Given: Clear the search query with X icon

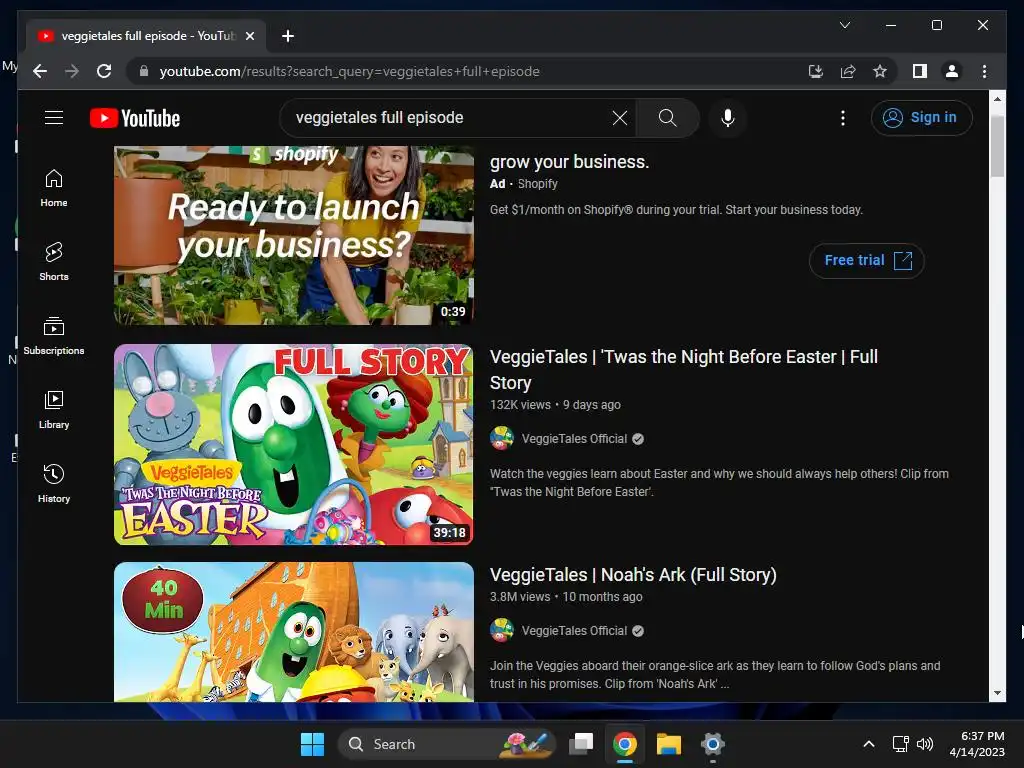Looking at the screenshot, I should [x=620, y=118].
